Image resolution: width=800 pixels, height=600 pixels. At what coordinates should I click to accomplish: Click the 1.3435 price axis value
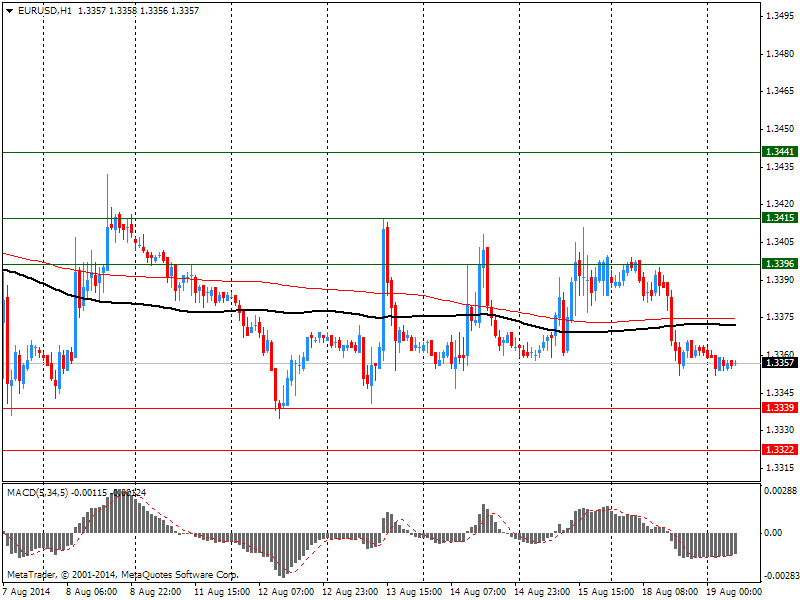780,167
